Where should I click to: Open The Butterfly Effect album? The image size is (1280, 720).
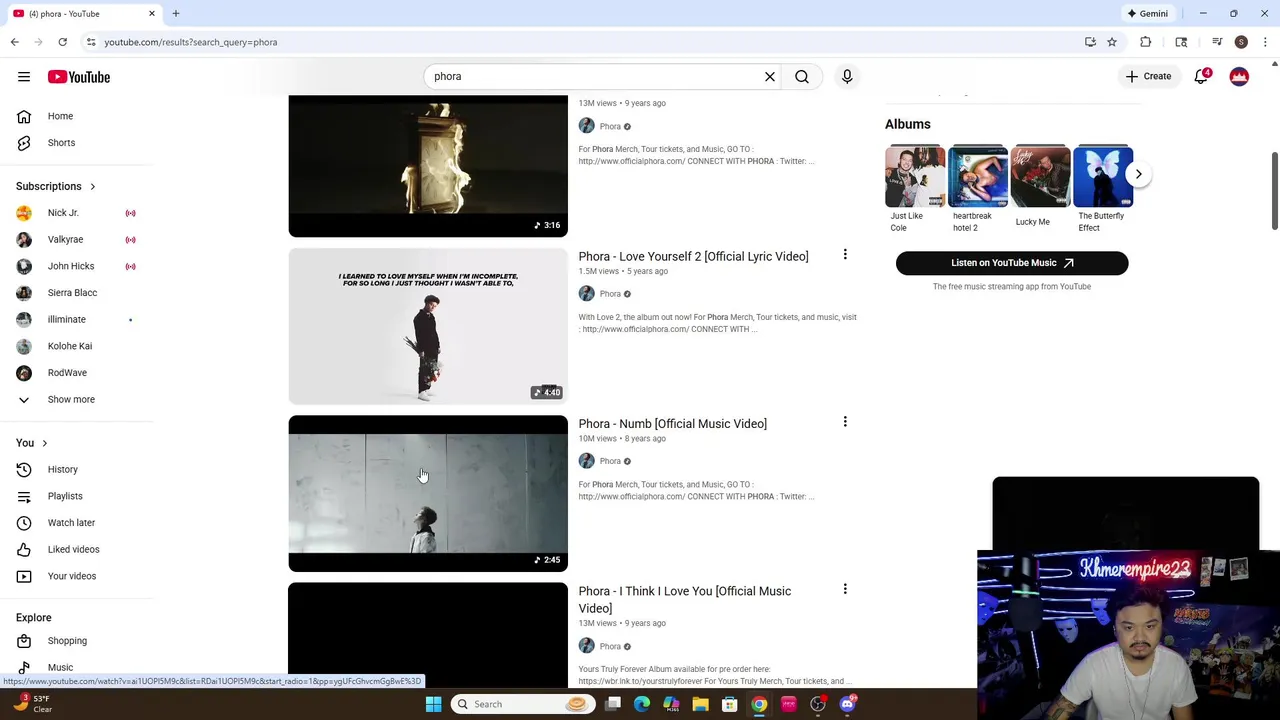click(x=1103, y=190)
